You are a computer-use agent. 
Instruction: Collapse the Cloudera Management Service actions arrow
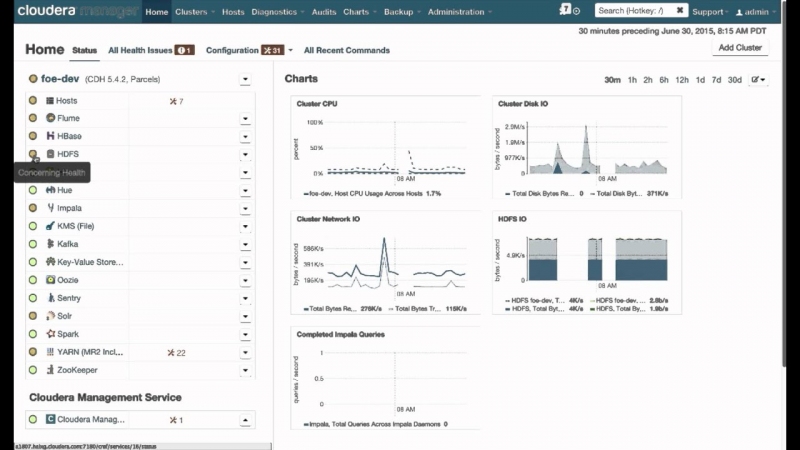pyautogui.click(x=245, y=420)
